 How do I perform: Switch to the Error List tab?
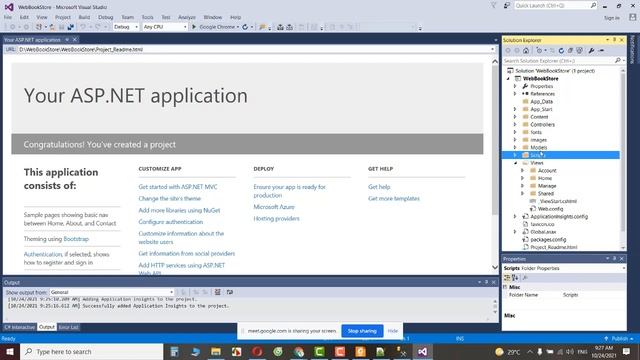pos(69,327)
